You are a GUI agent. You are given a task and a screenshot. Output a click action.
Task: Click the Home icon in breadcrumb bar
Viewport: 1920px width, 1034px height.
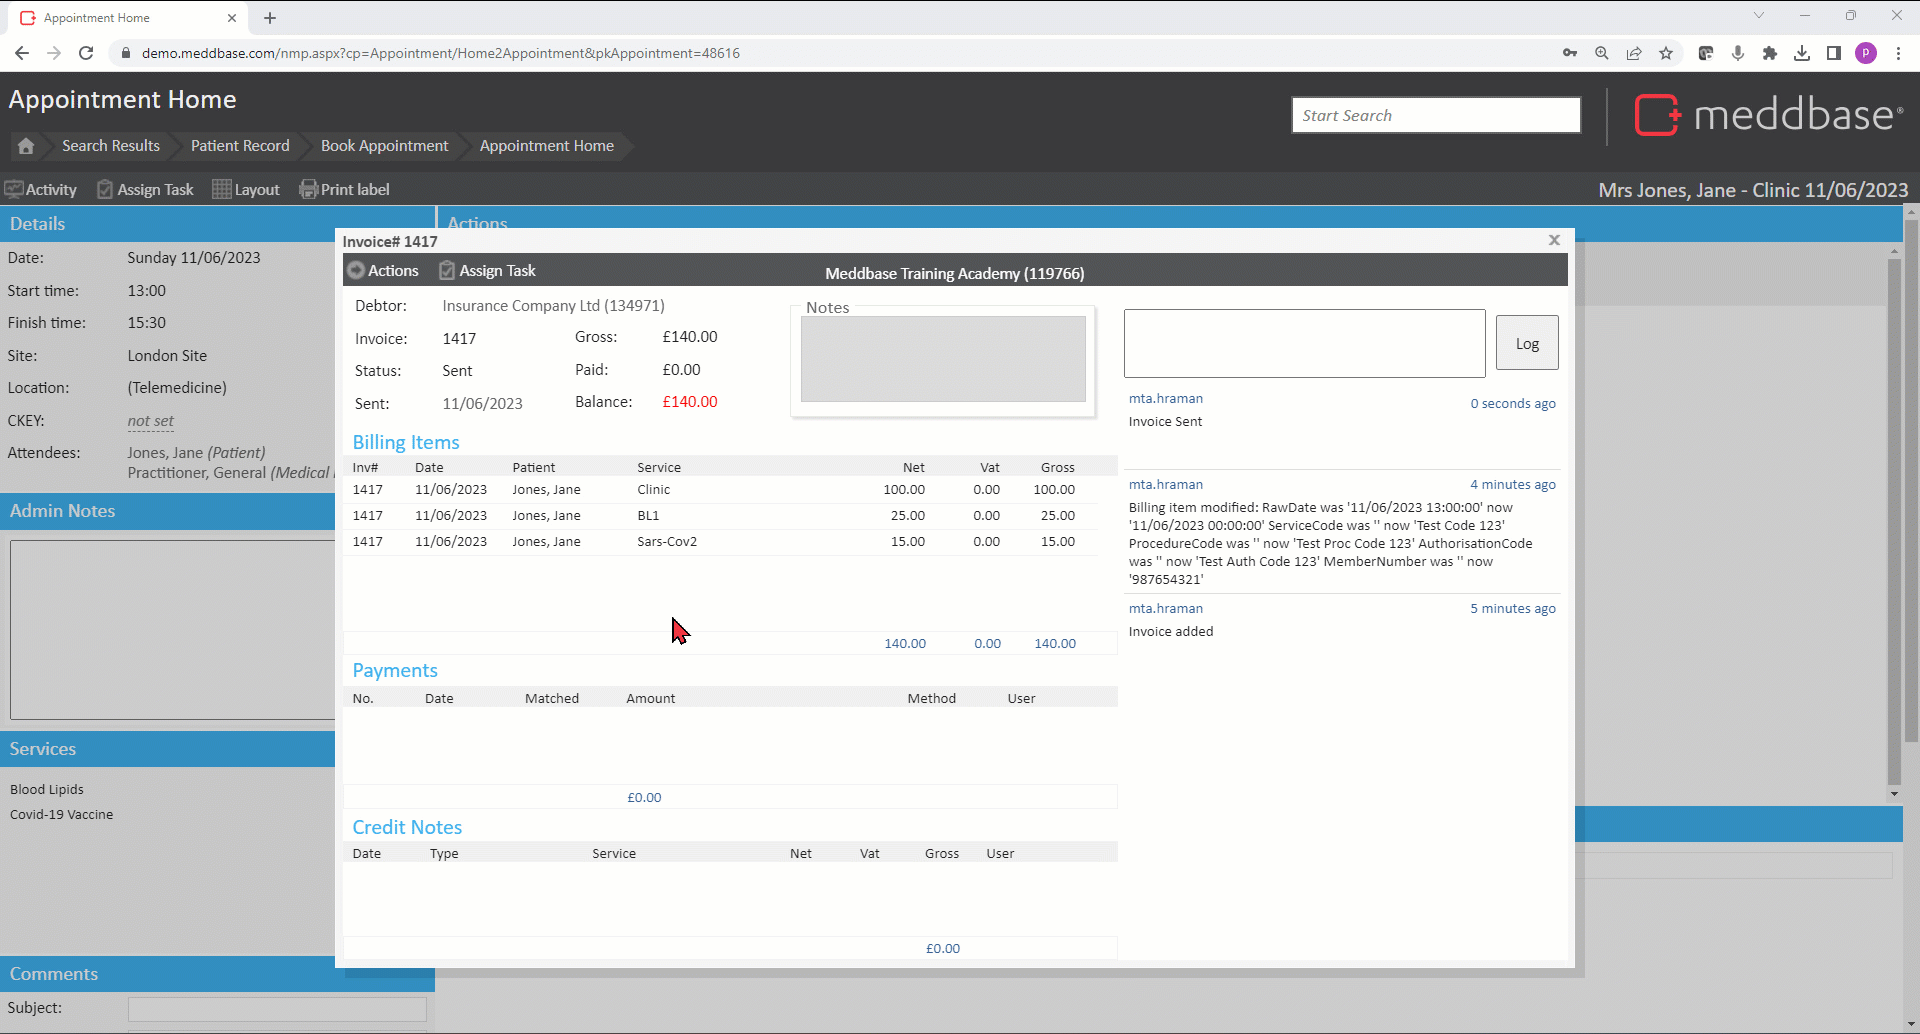[x=26, y=146]
